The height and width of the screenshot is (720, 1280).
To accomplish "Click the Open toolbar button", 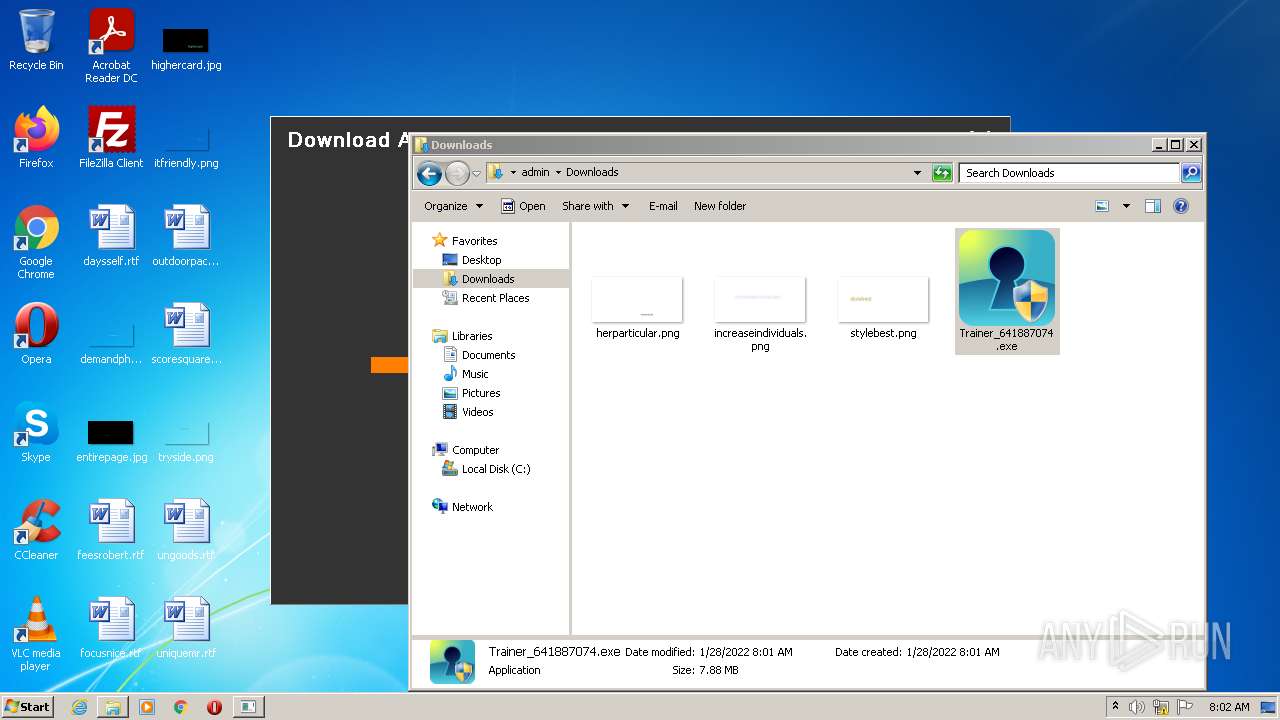I will pos(523,206).
